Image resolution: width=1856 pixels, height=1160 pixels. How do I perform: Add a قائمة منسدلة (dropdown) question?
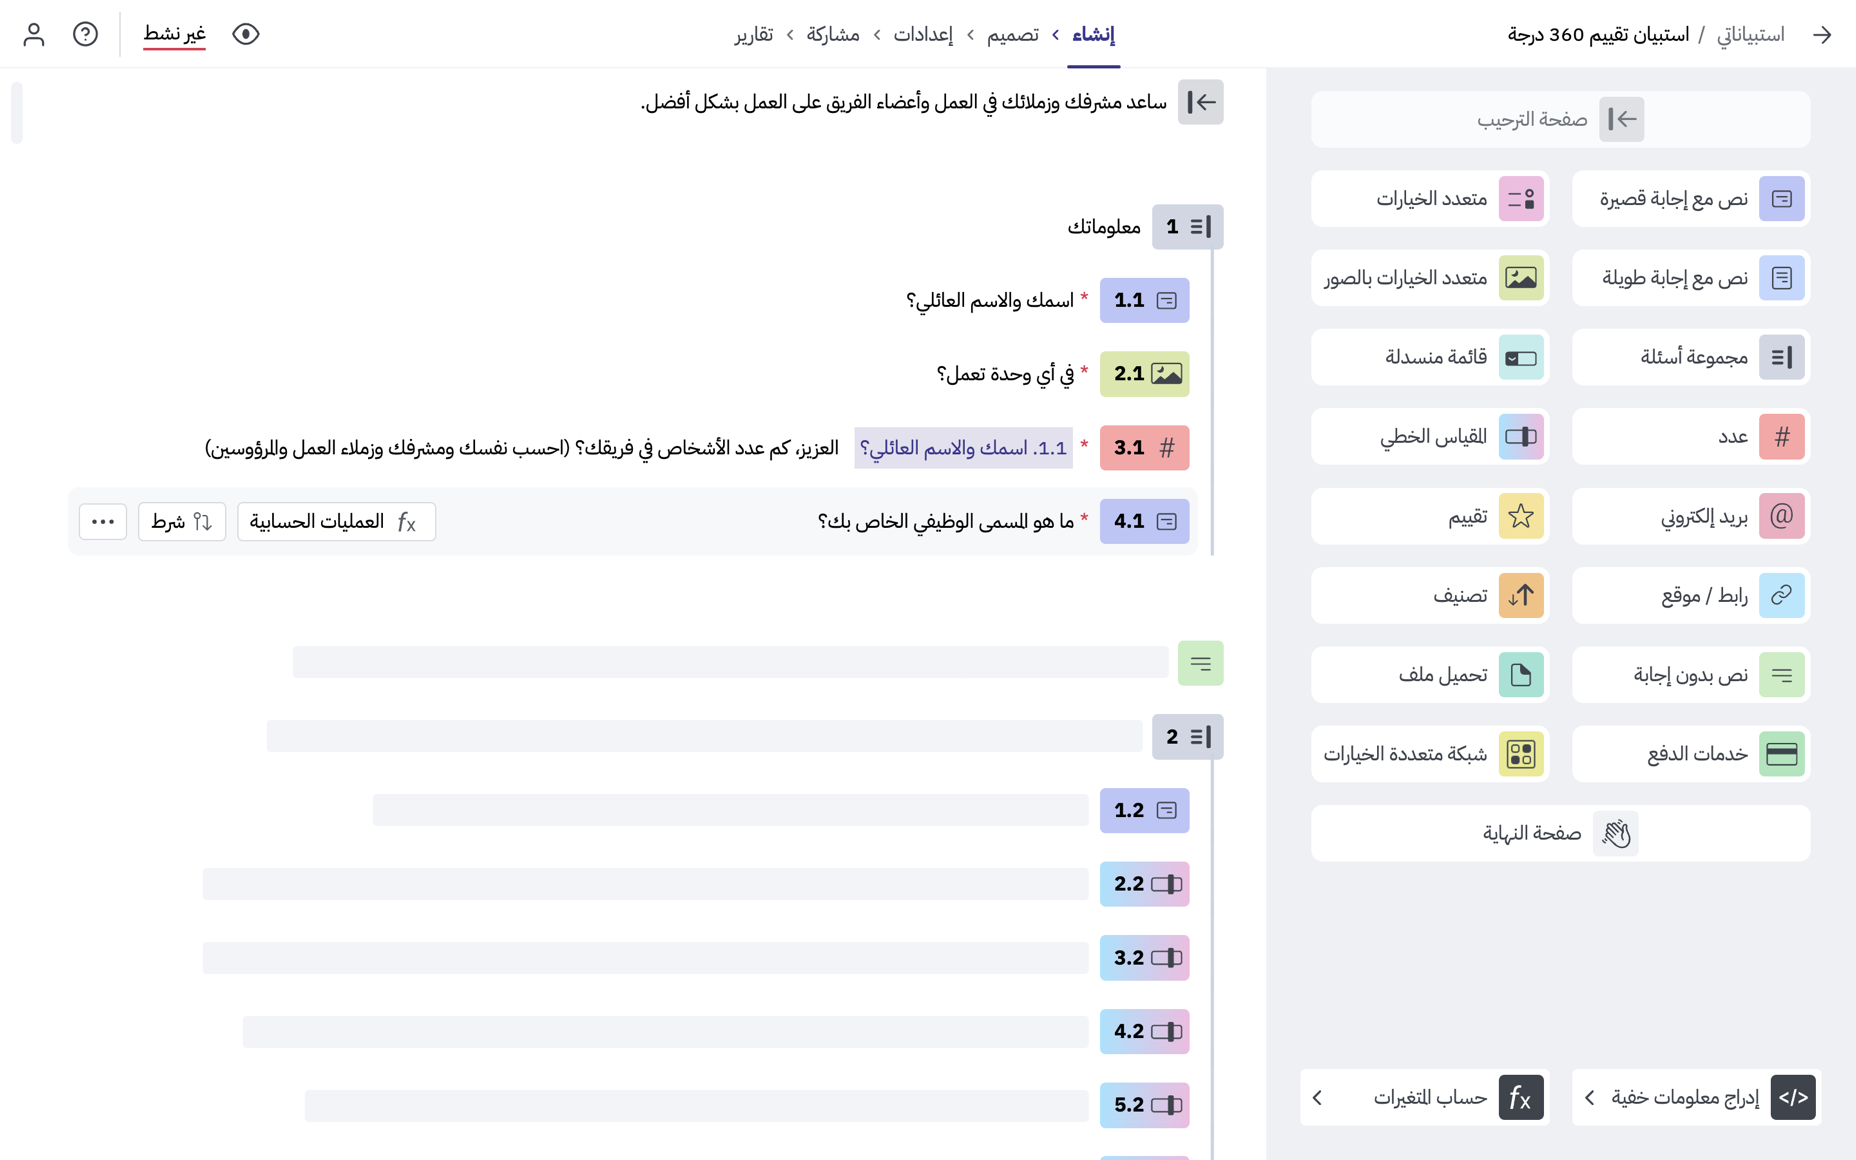pyautogui.click(x=1429, y=357)
